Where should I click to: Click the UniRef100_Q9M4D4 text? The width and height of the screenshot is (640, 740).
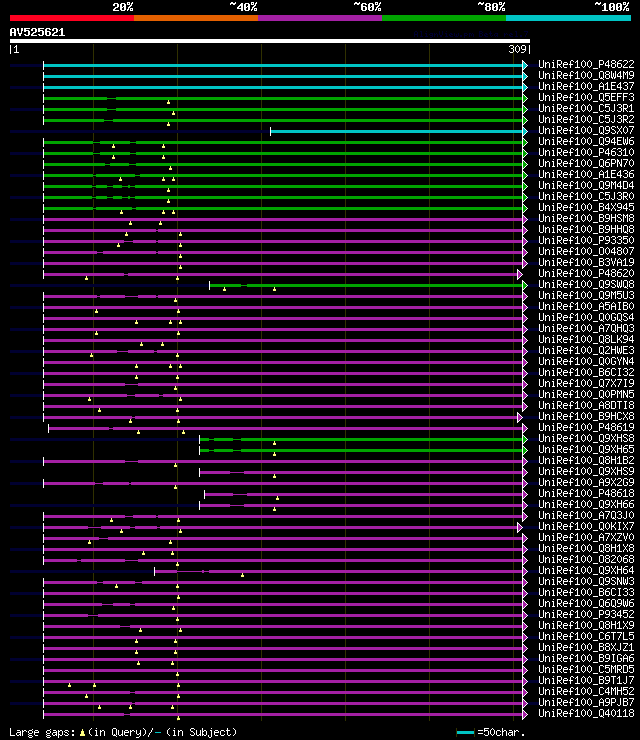pyautogui.click(x=586, y=185)
